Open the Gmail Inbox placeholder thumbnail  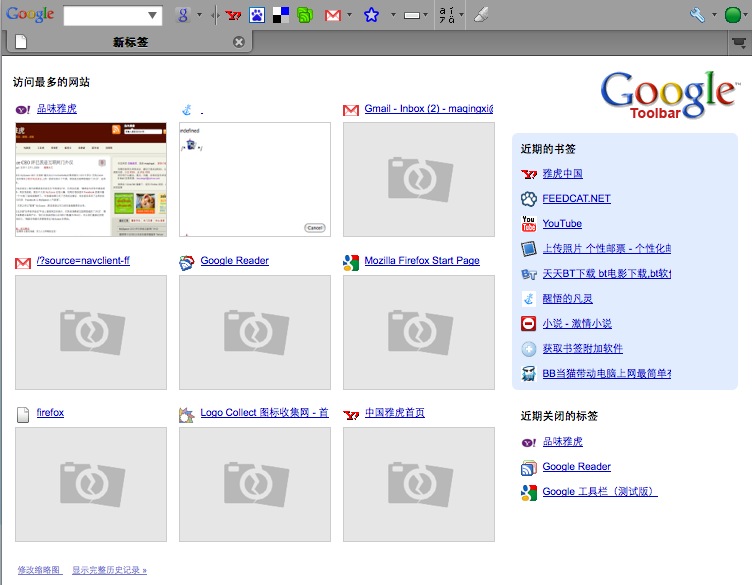click(419, 179)
